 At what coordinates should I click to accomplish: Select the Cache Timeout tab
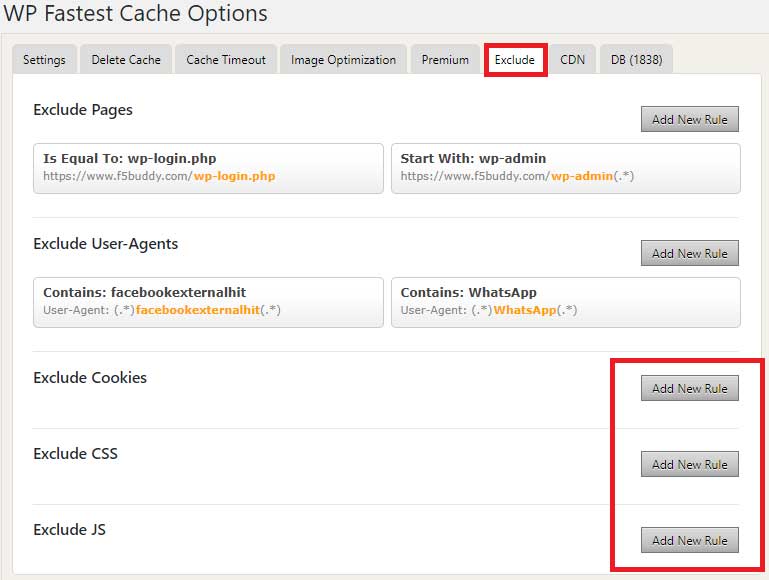[226, 59]
